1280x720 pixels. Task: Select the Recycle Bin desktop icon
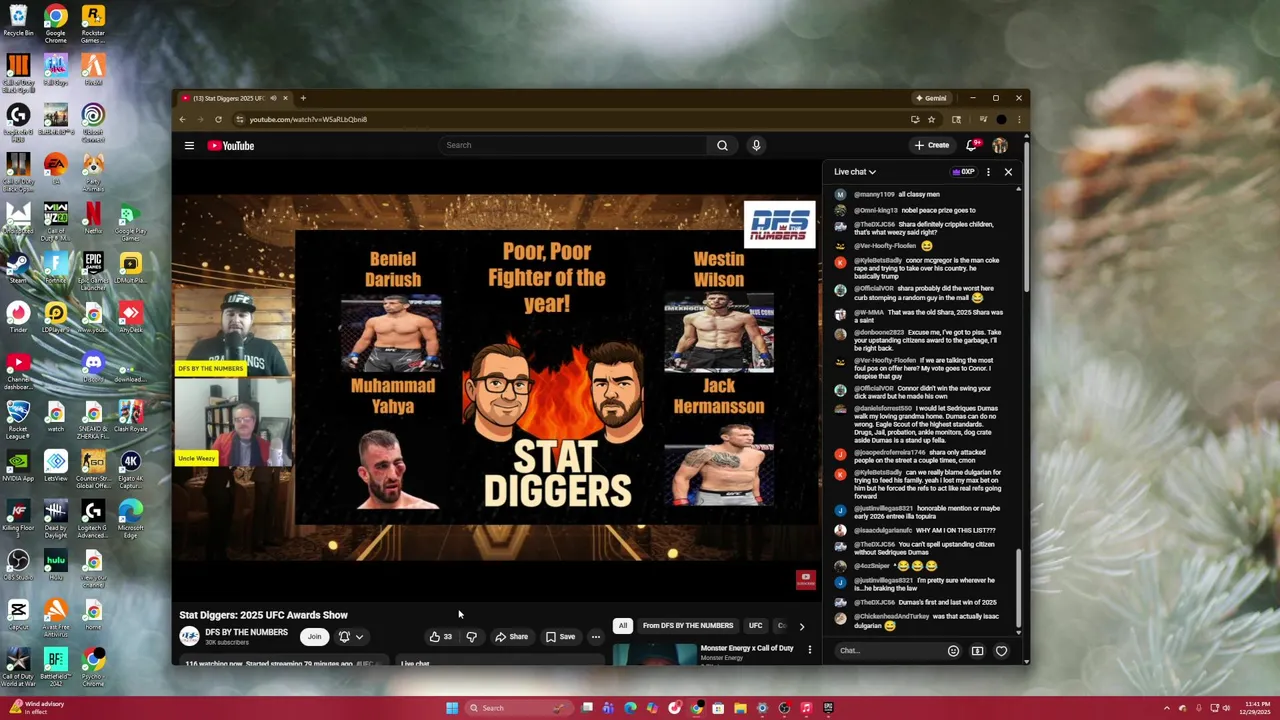coord(18,20)
